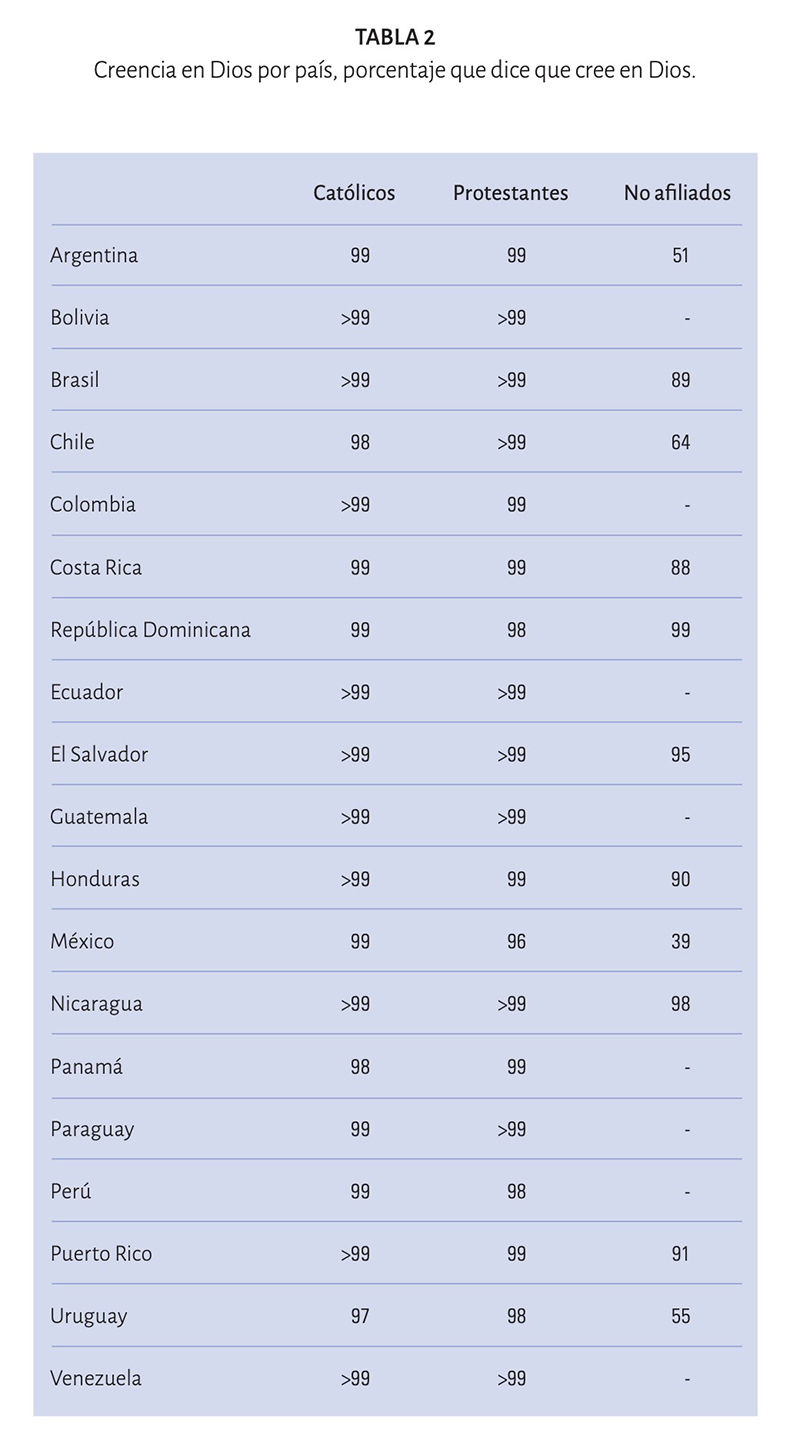Click the Costa Rica row label
Image resolution: width=800 pixels, height=1443 pixels.
[x=96, y=568]
